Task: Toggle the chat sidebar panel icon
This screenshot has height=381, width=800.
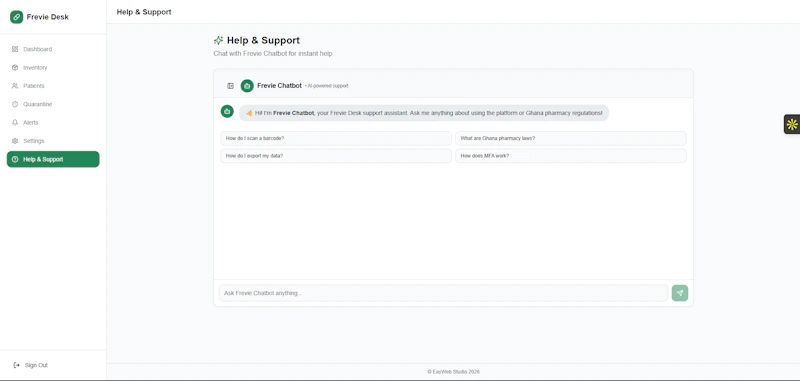Action: click(x=231, y=86)
